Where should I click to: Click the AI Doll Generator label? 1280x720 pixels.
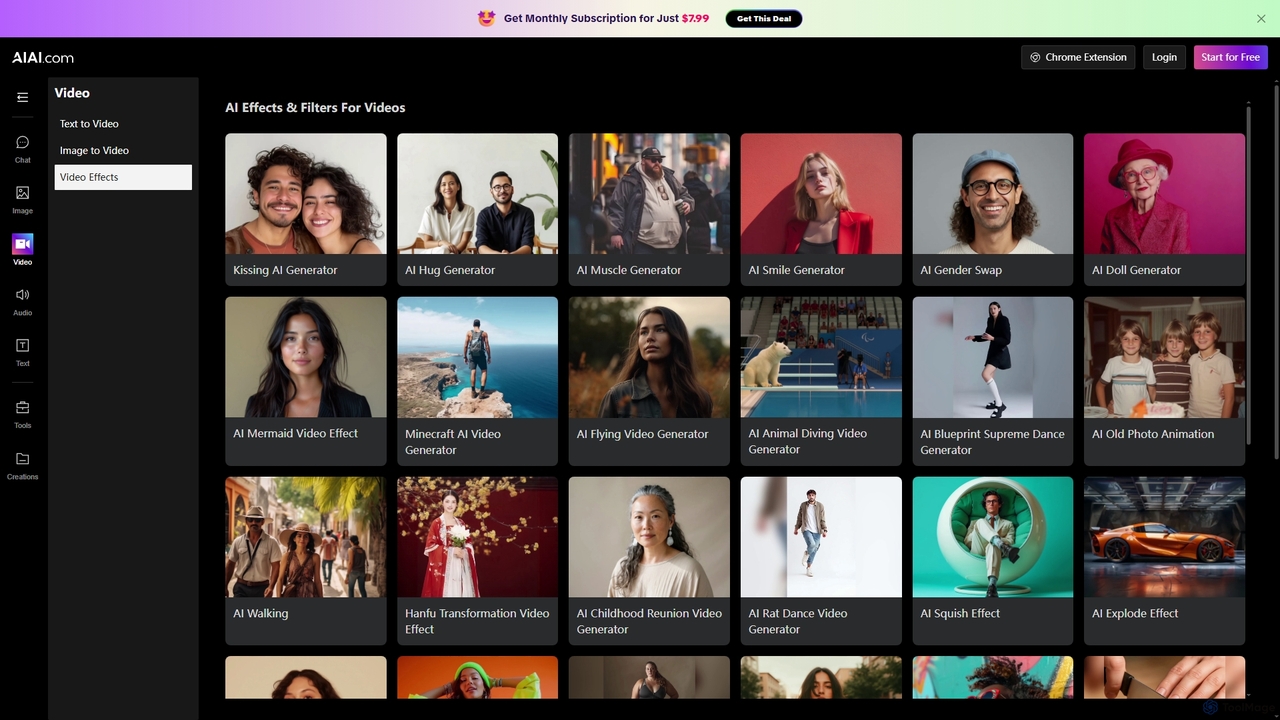click(1137, 270)
